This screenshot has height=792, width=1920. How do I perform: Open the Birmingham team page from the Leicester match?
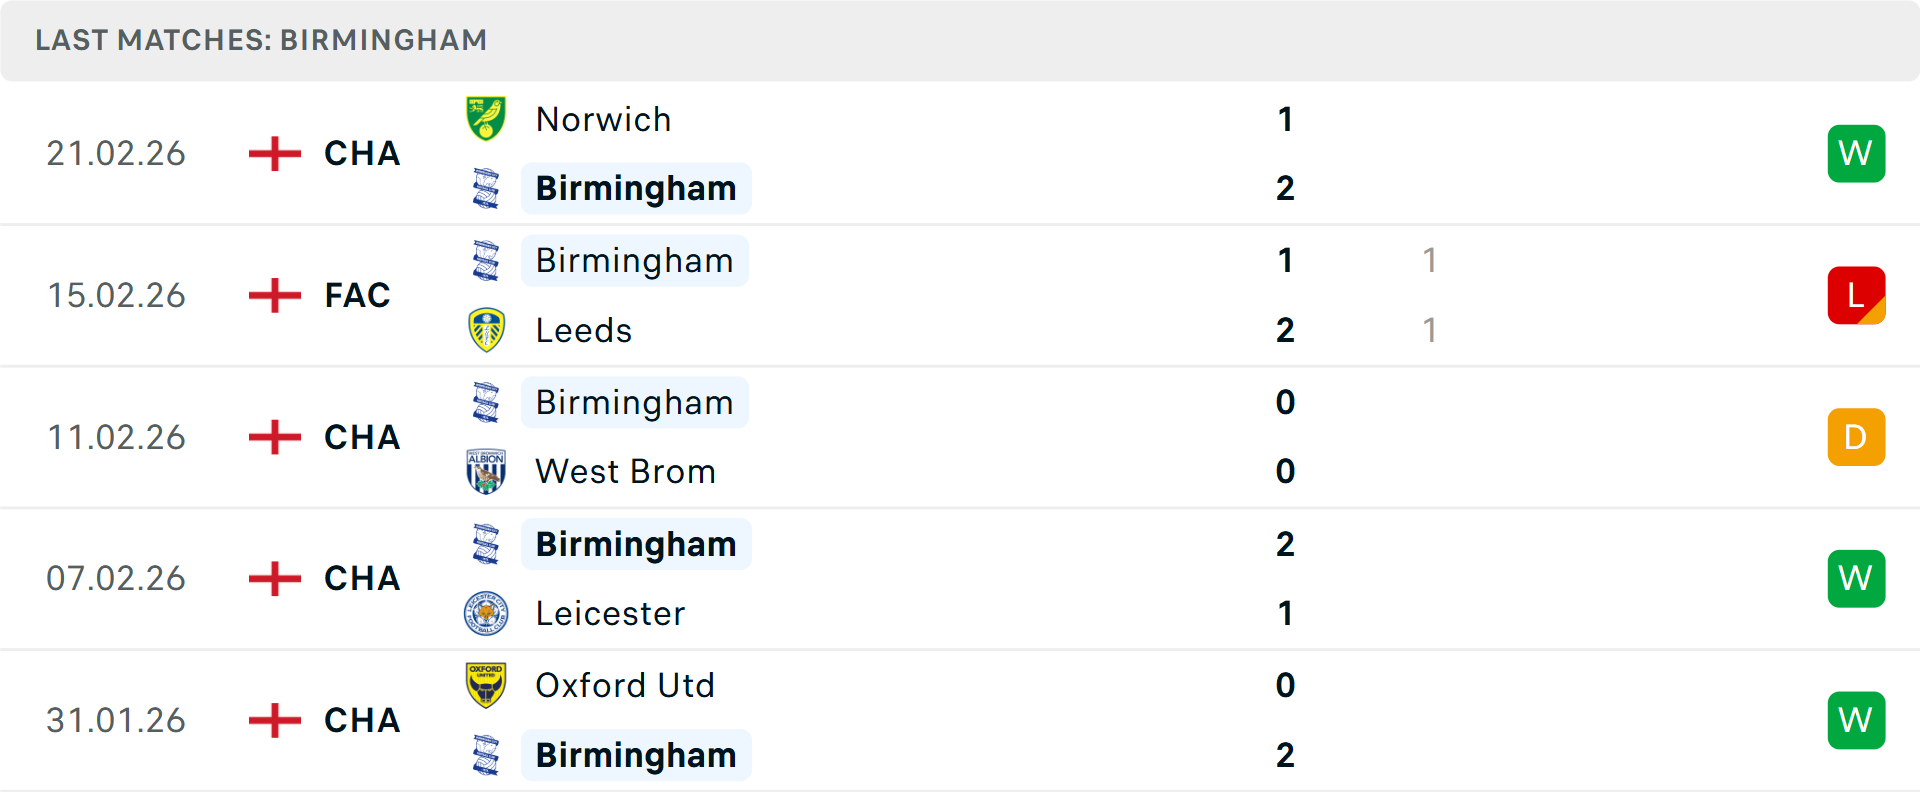tap(636, 544)
